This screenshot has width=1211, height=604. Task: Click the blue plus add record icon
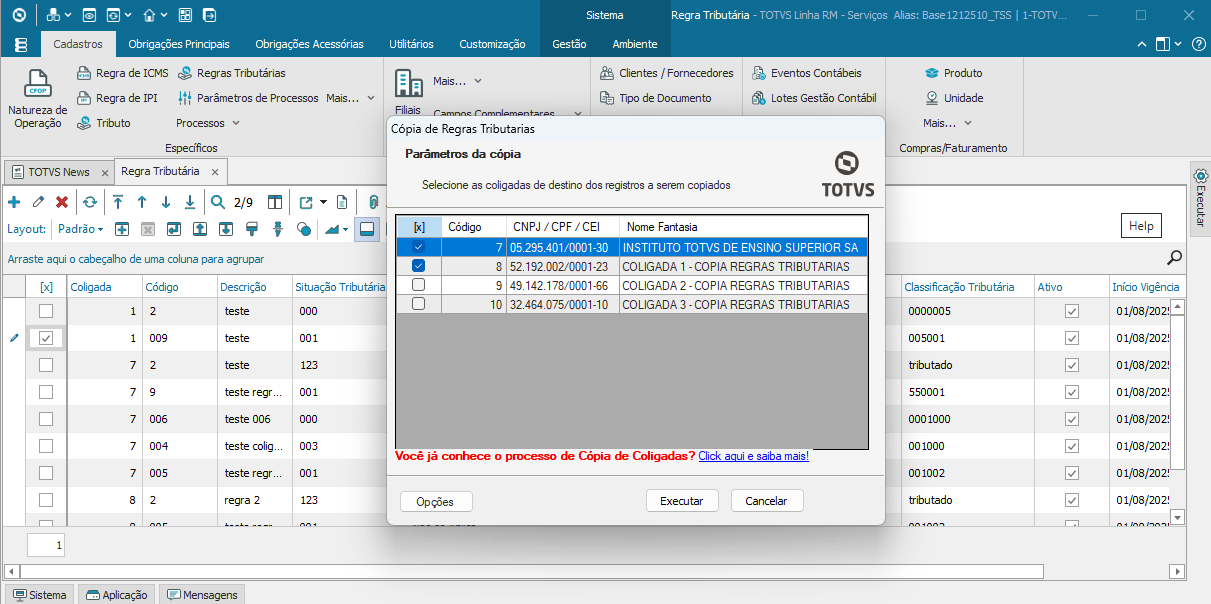(x=14, y=202)
